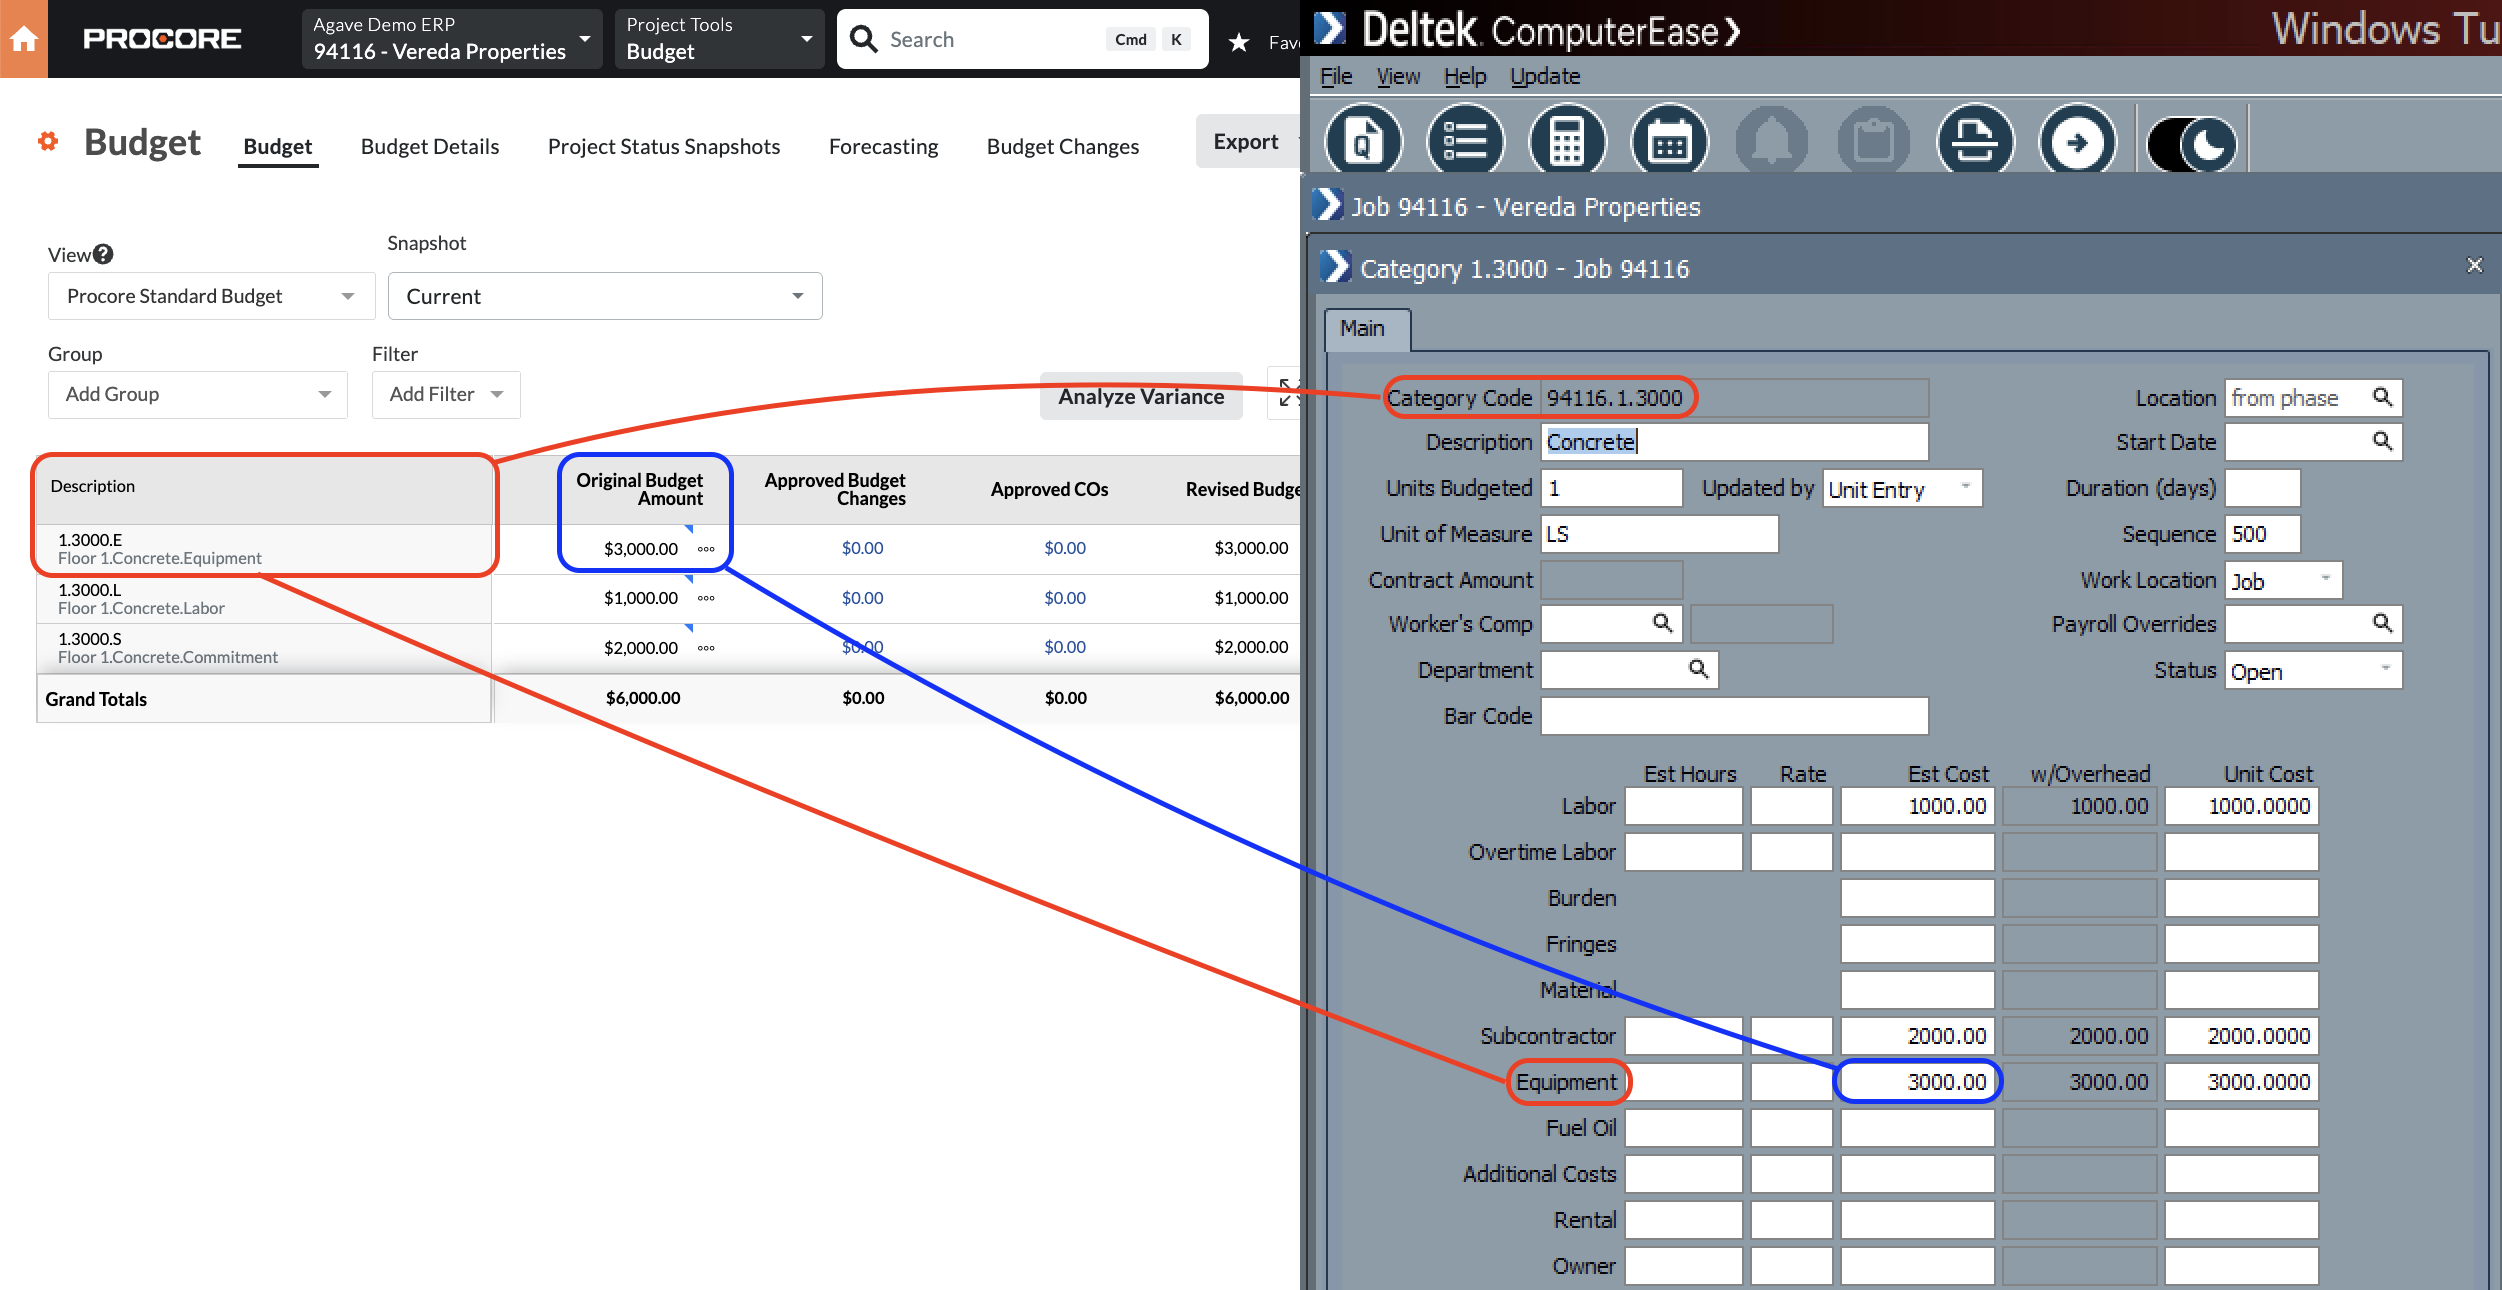Click the document lookup toolbar icon in ComputerEase
The image size is (2502, 1290).
coord(1364,142)
